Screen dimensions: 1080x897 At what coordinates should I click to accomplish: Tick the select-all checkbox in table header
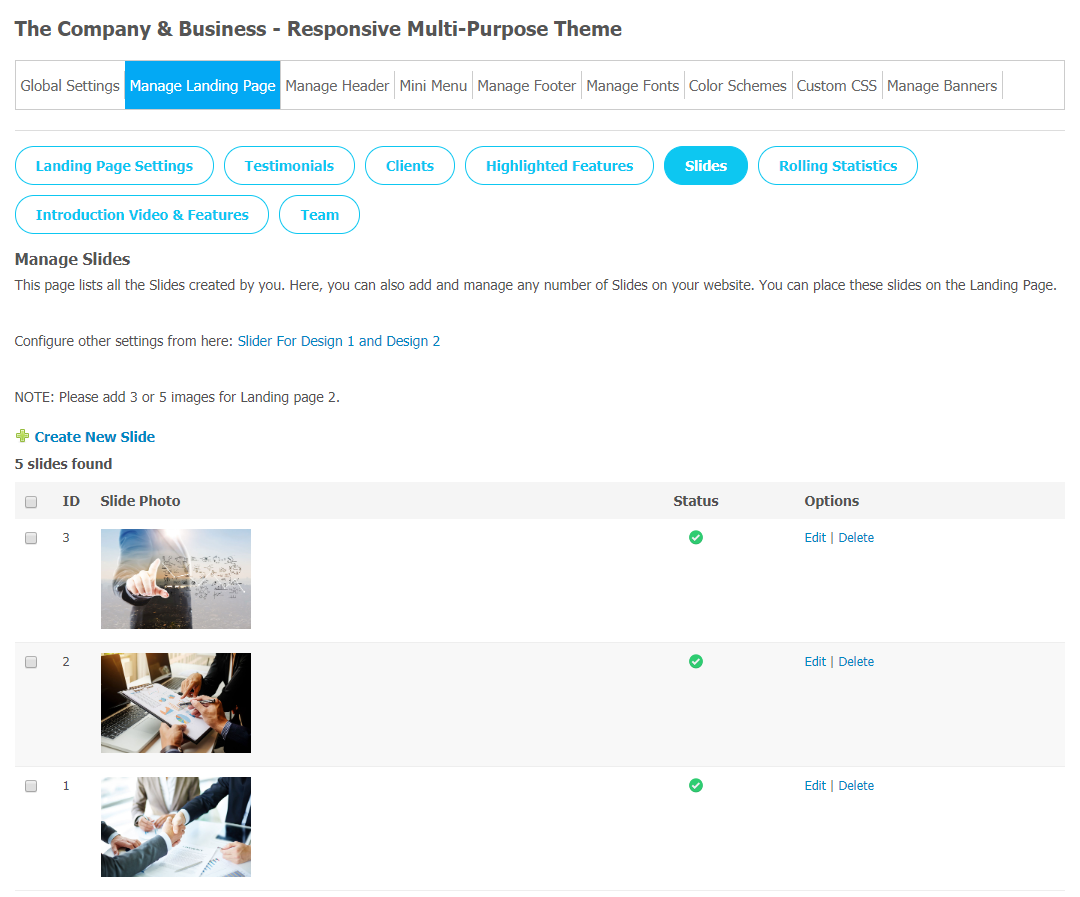pos(31,502)
